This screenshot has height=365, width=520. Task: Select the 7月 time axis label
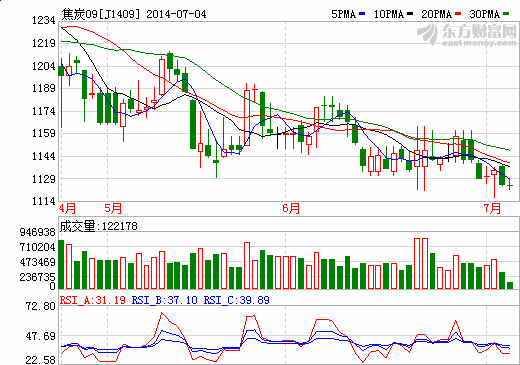(x=492, y=209)
